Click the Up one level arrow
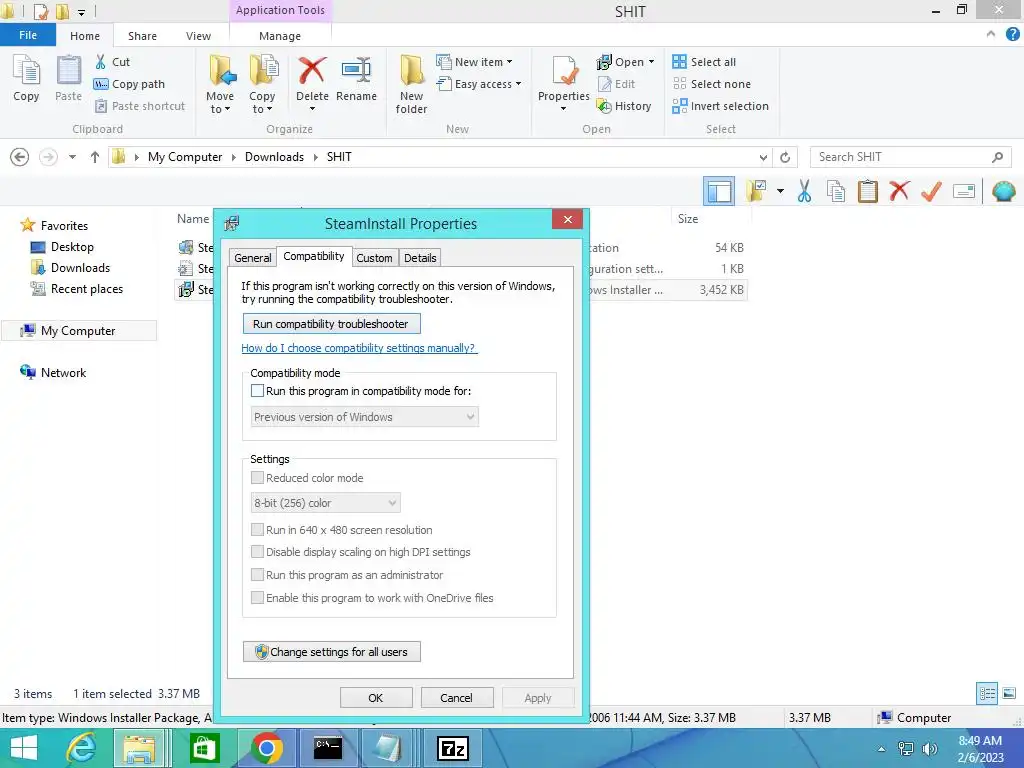 pyautogui.click(x=95, y=157)
